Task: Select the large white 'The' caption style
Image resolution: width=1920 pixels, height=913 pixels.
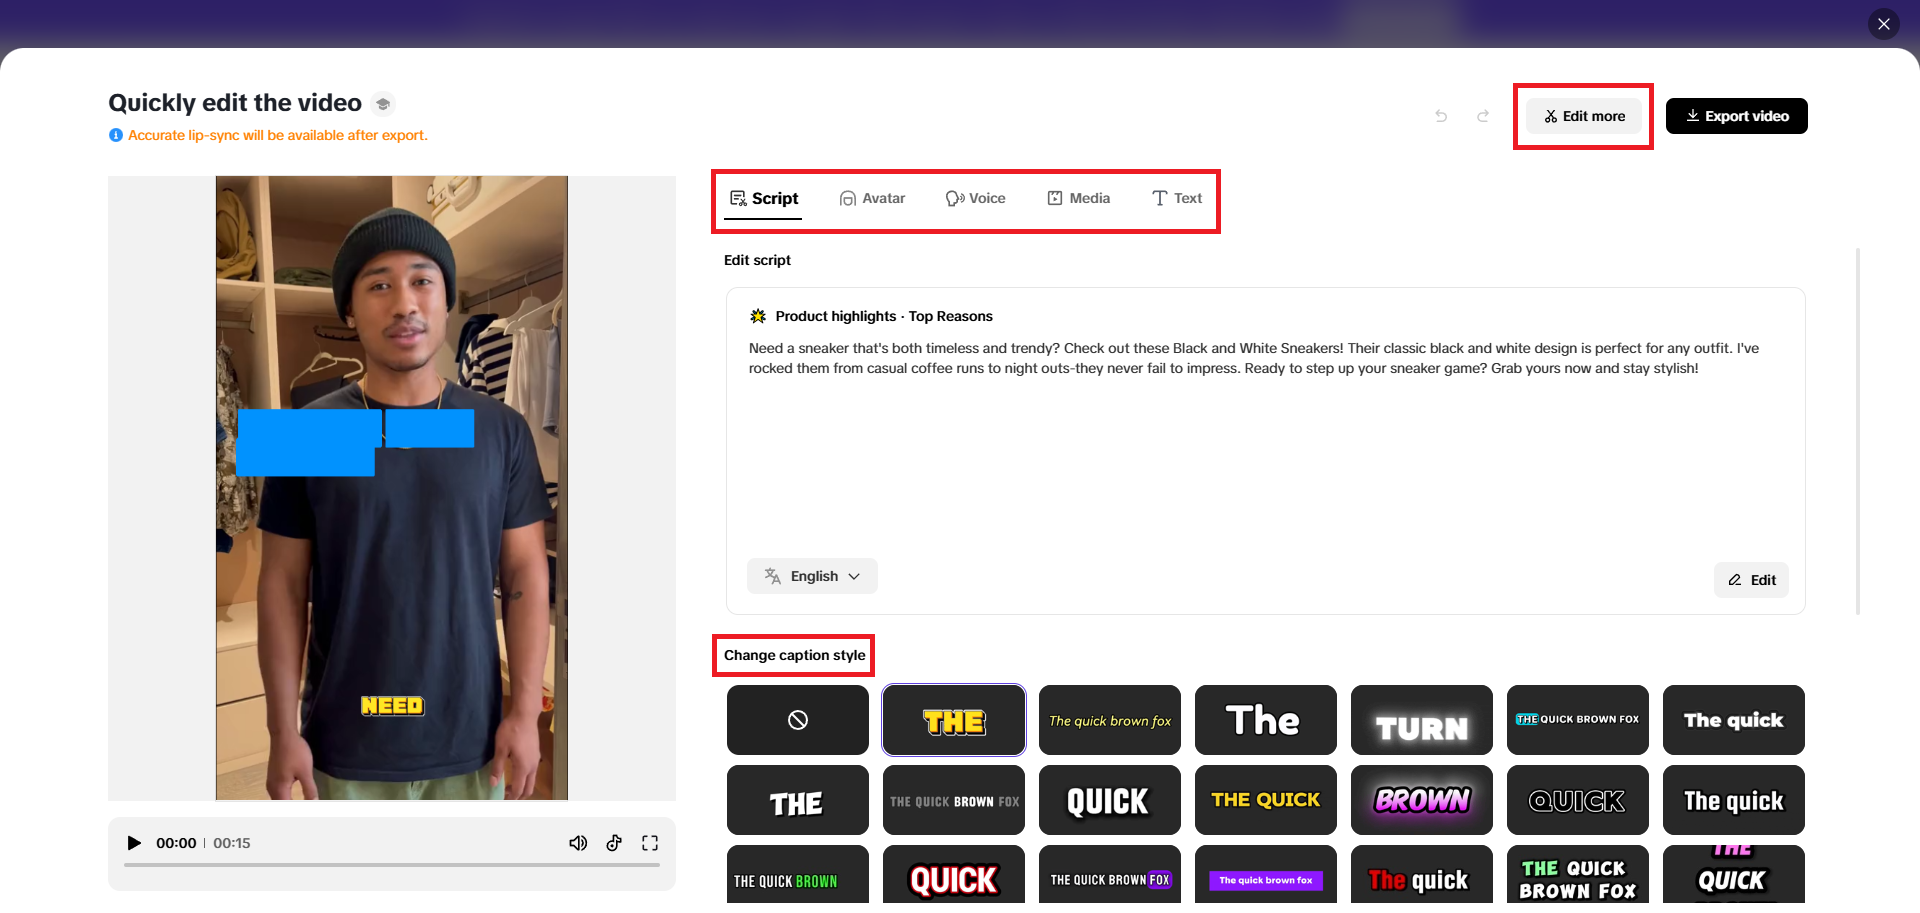Action: point(1266,720)
